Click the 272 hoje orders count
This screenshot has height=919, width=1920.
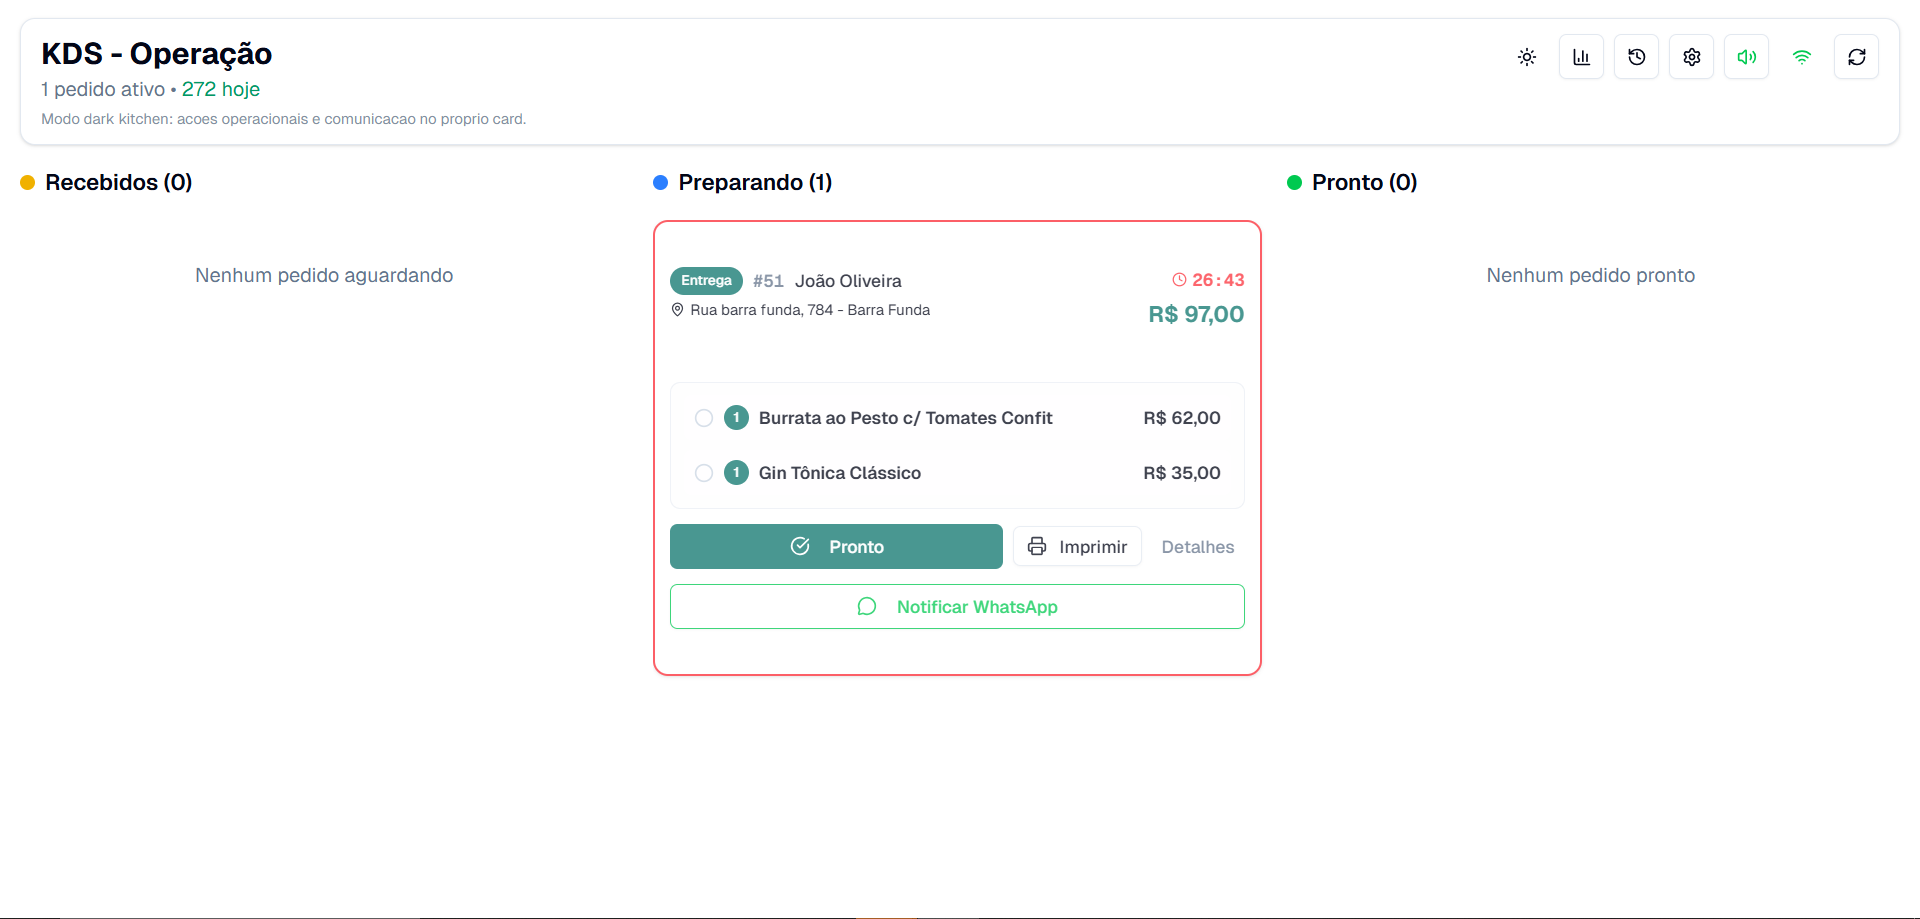coord(221,89)
